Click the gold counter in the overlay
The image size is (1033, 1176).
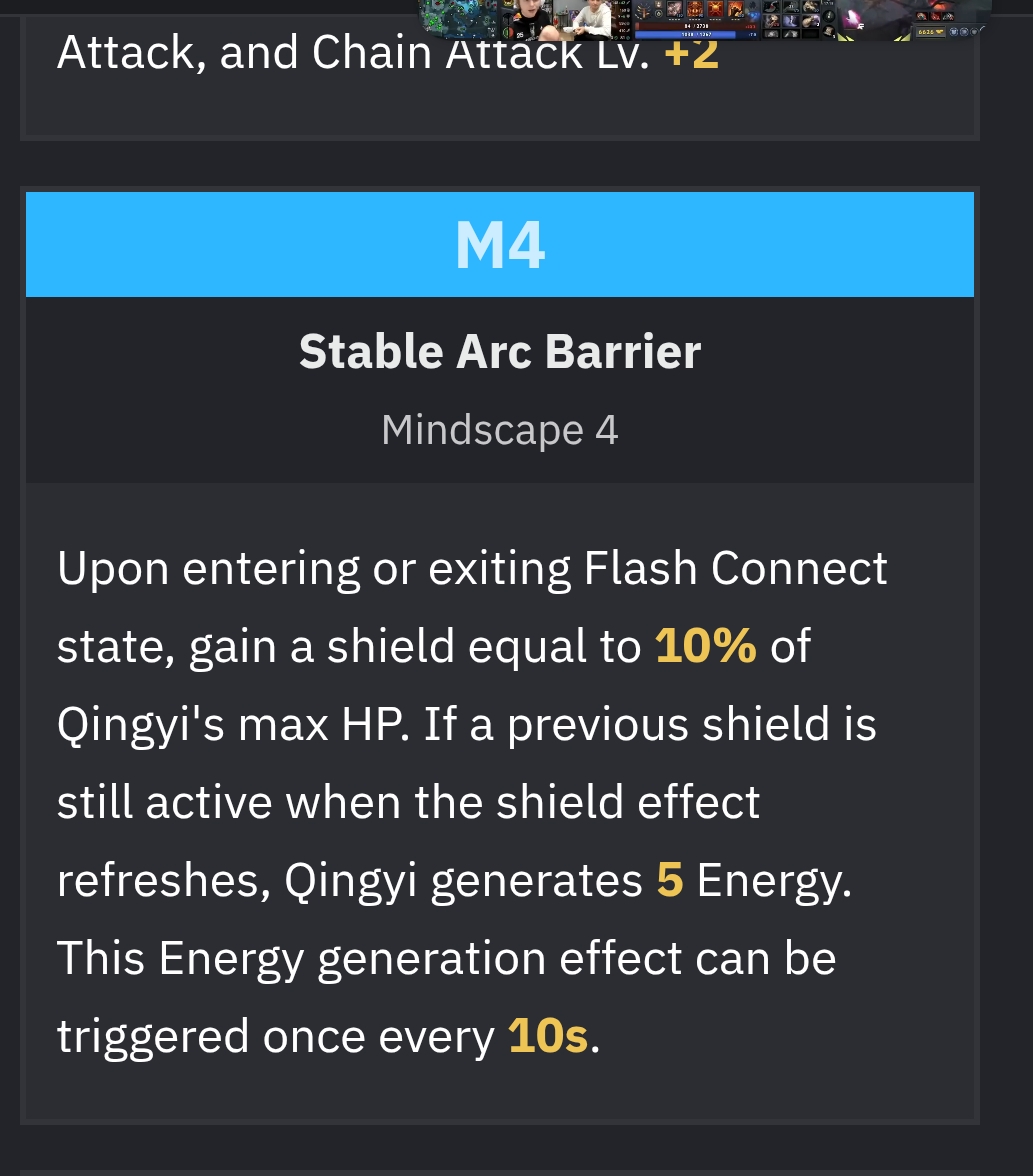[x=931, y=32]
